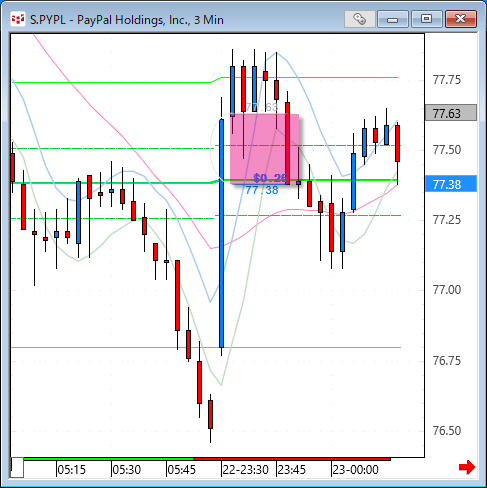The height and width of the screenshot is (488, 487).
Task: Click the 77.25 price axis label
Action: pos(447,220)
